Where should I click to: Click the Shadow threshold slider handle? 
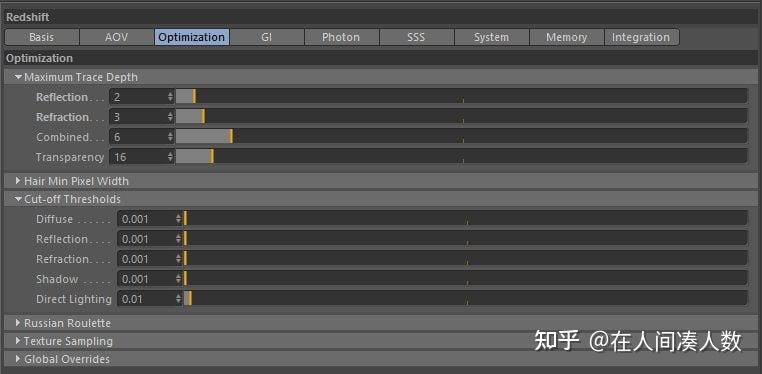pos(186,278)
